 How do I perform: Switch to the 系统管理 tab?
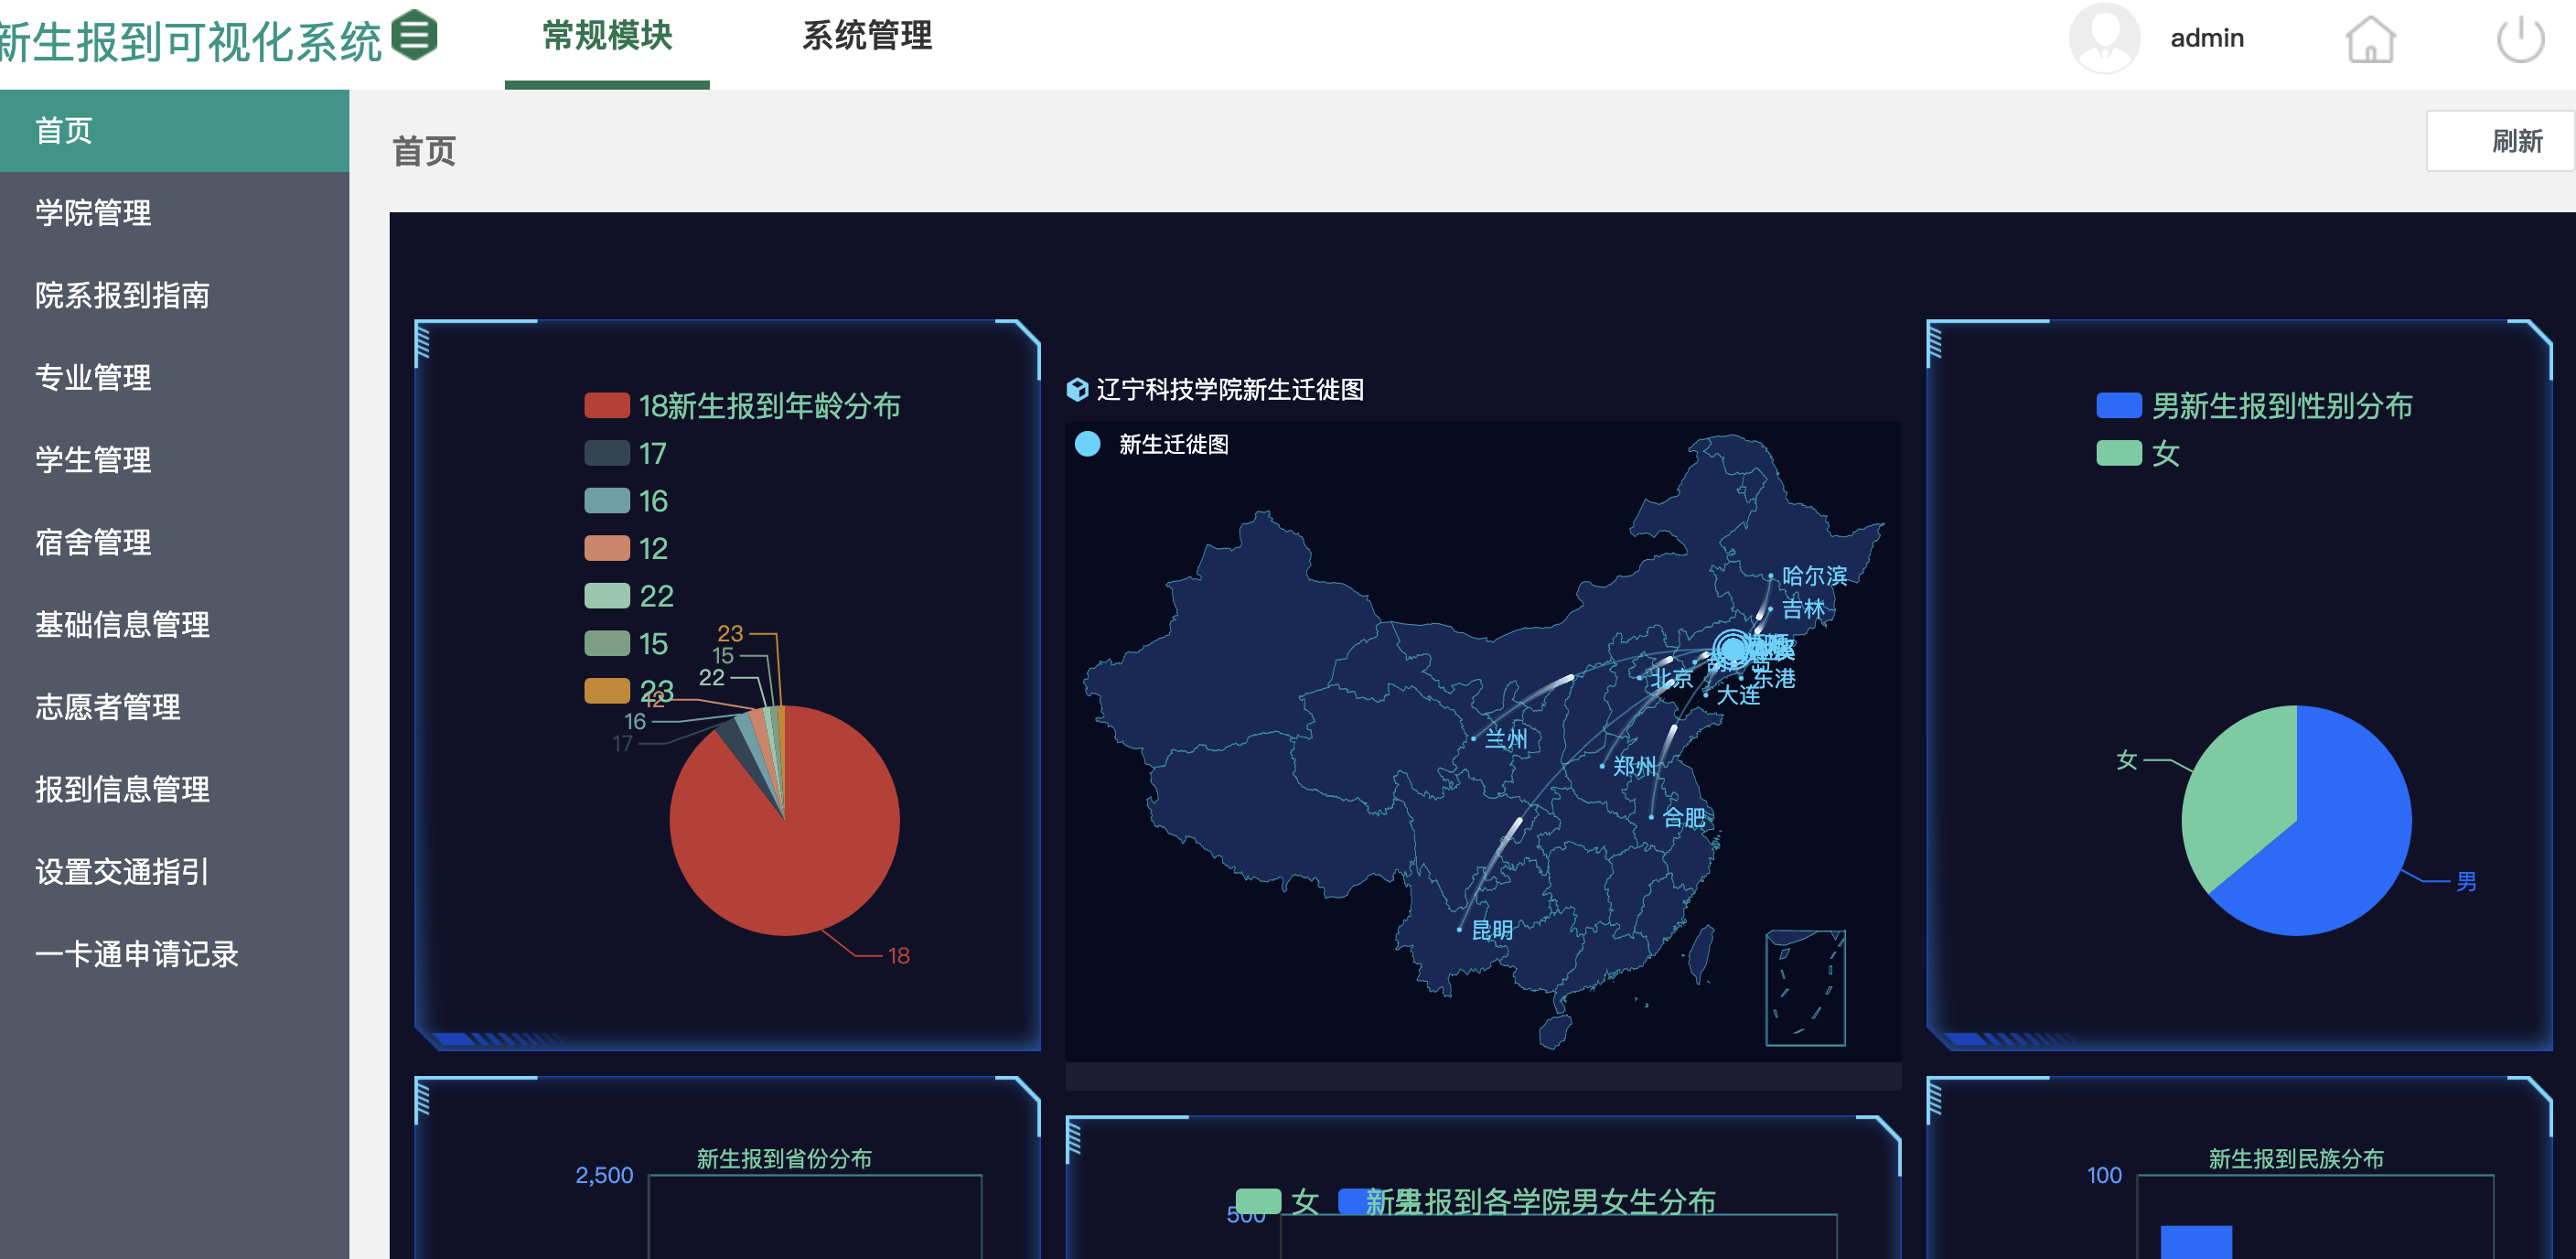[866, 37]
